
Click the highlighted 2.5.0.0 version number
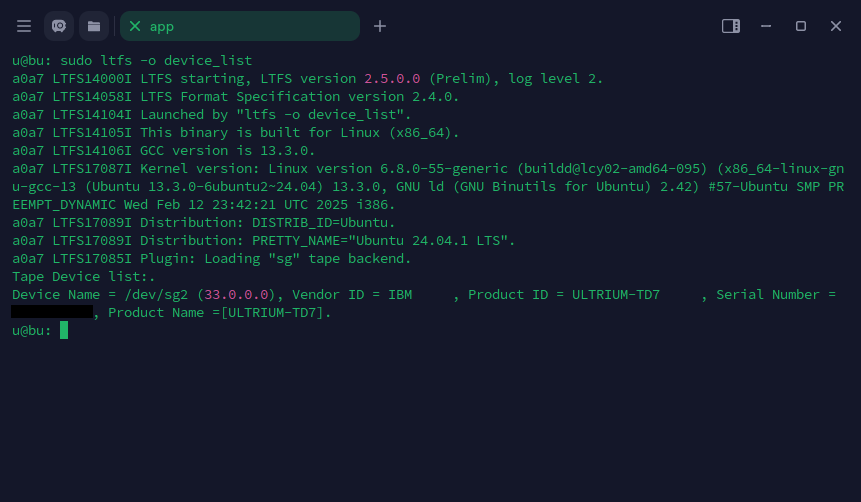[392, 79]
